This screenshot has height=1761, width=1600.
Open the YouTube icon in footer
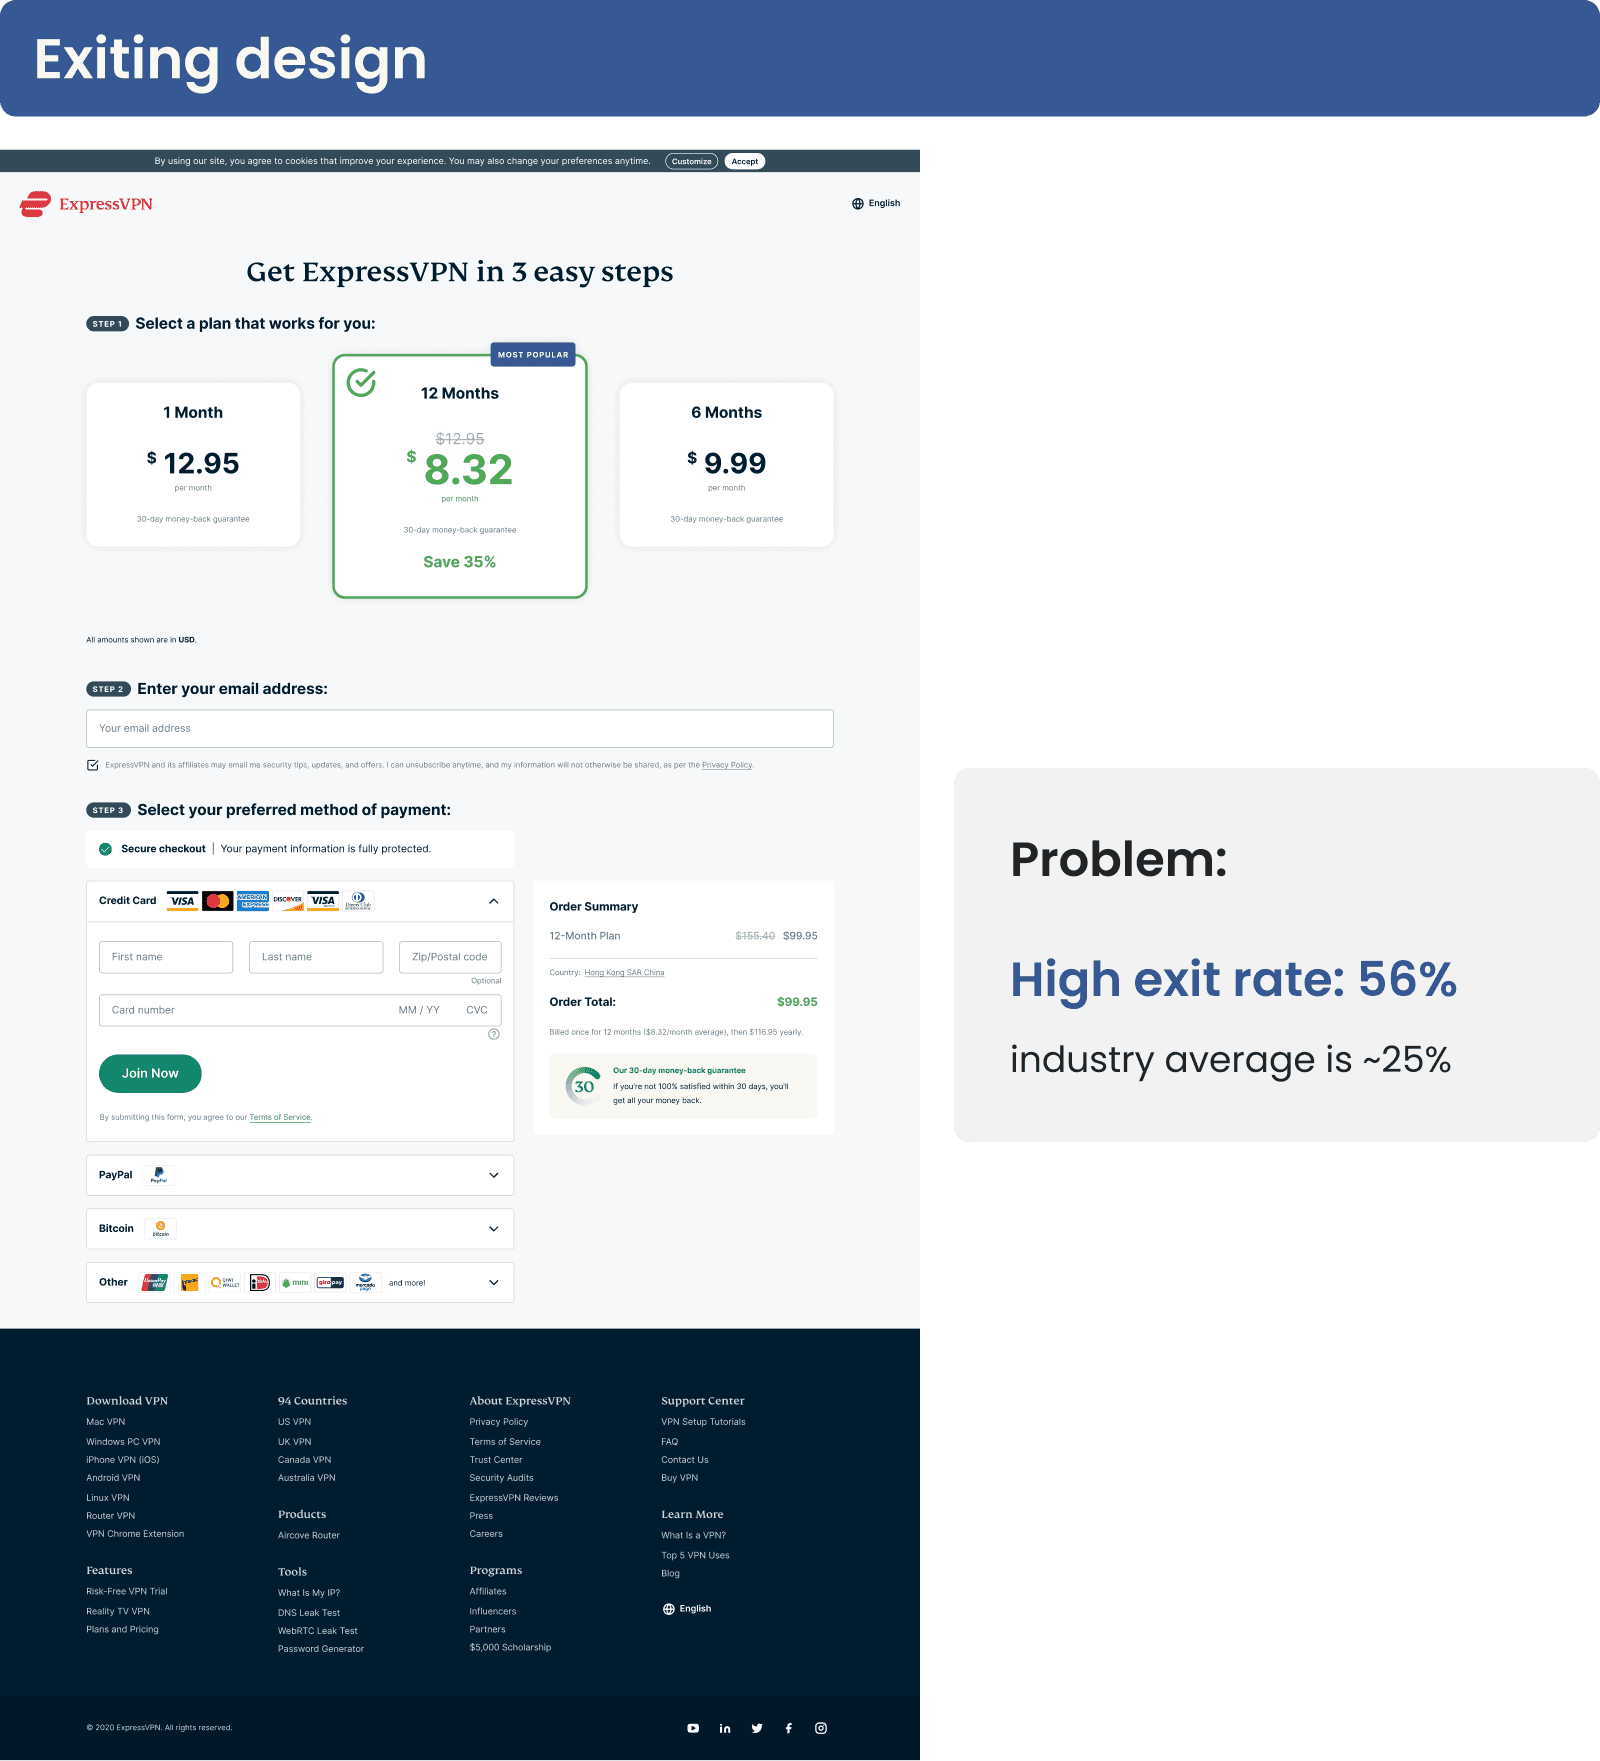point(693,1728)
